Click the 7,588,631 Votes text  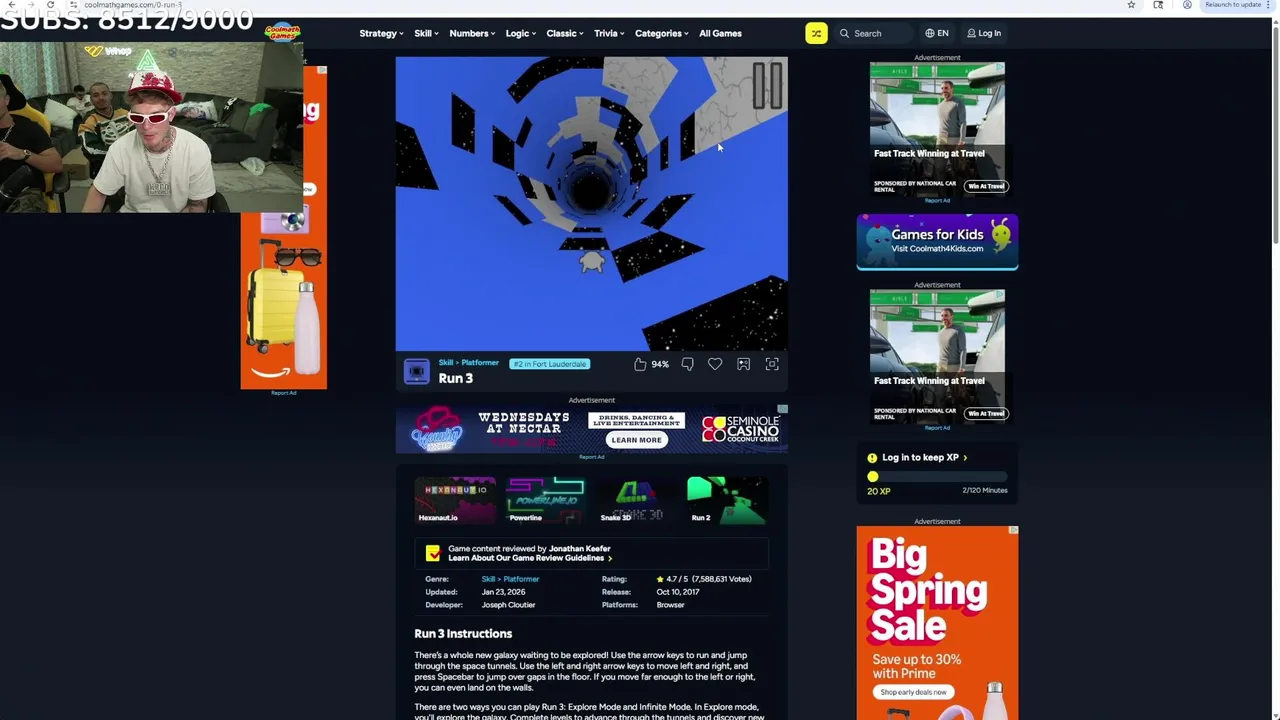pyautogui.click(x=721, y=579)
